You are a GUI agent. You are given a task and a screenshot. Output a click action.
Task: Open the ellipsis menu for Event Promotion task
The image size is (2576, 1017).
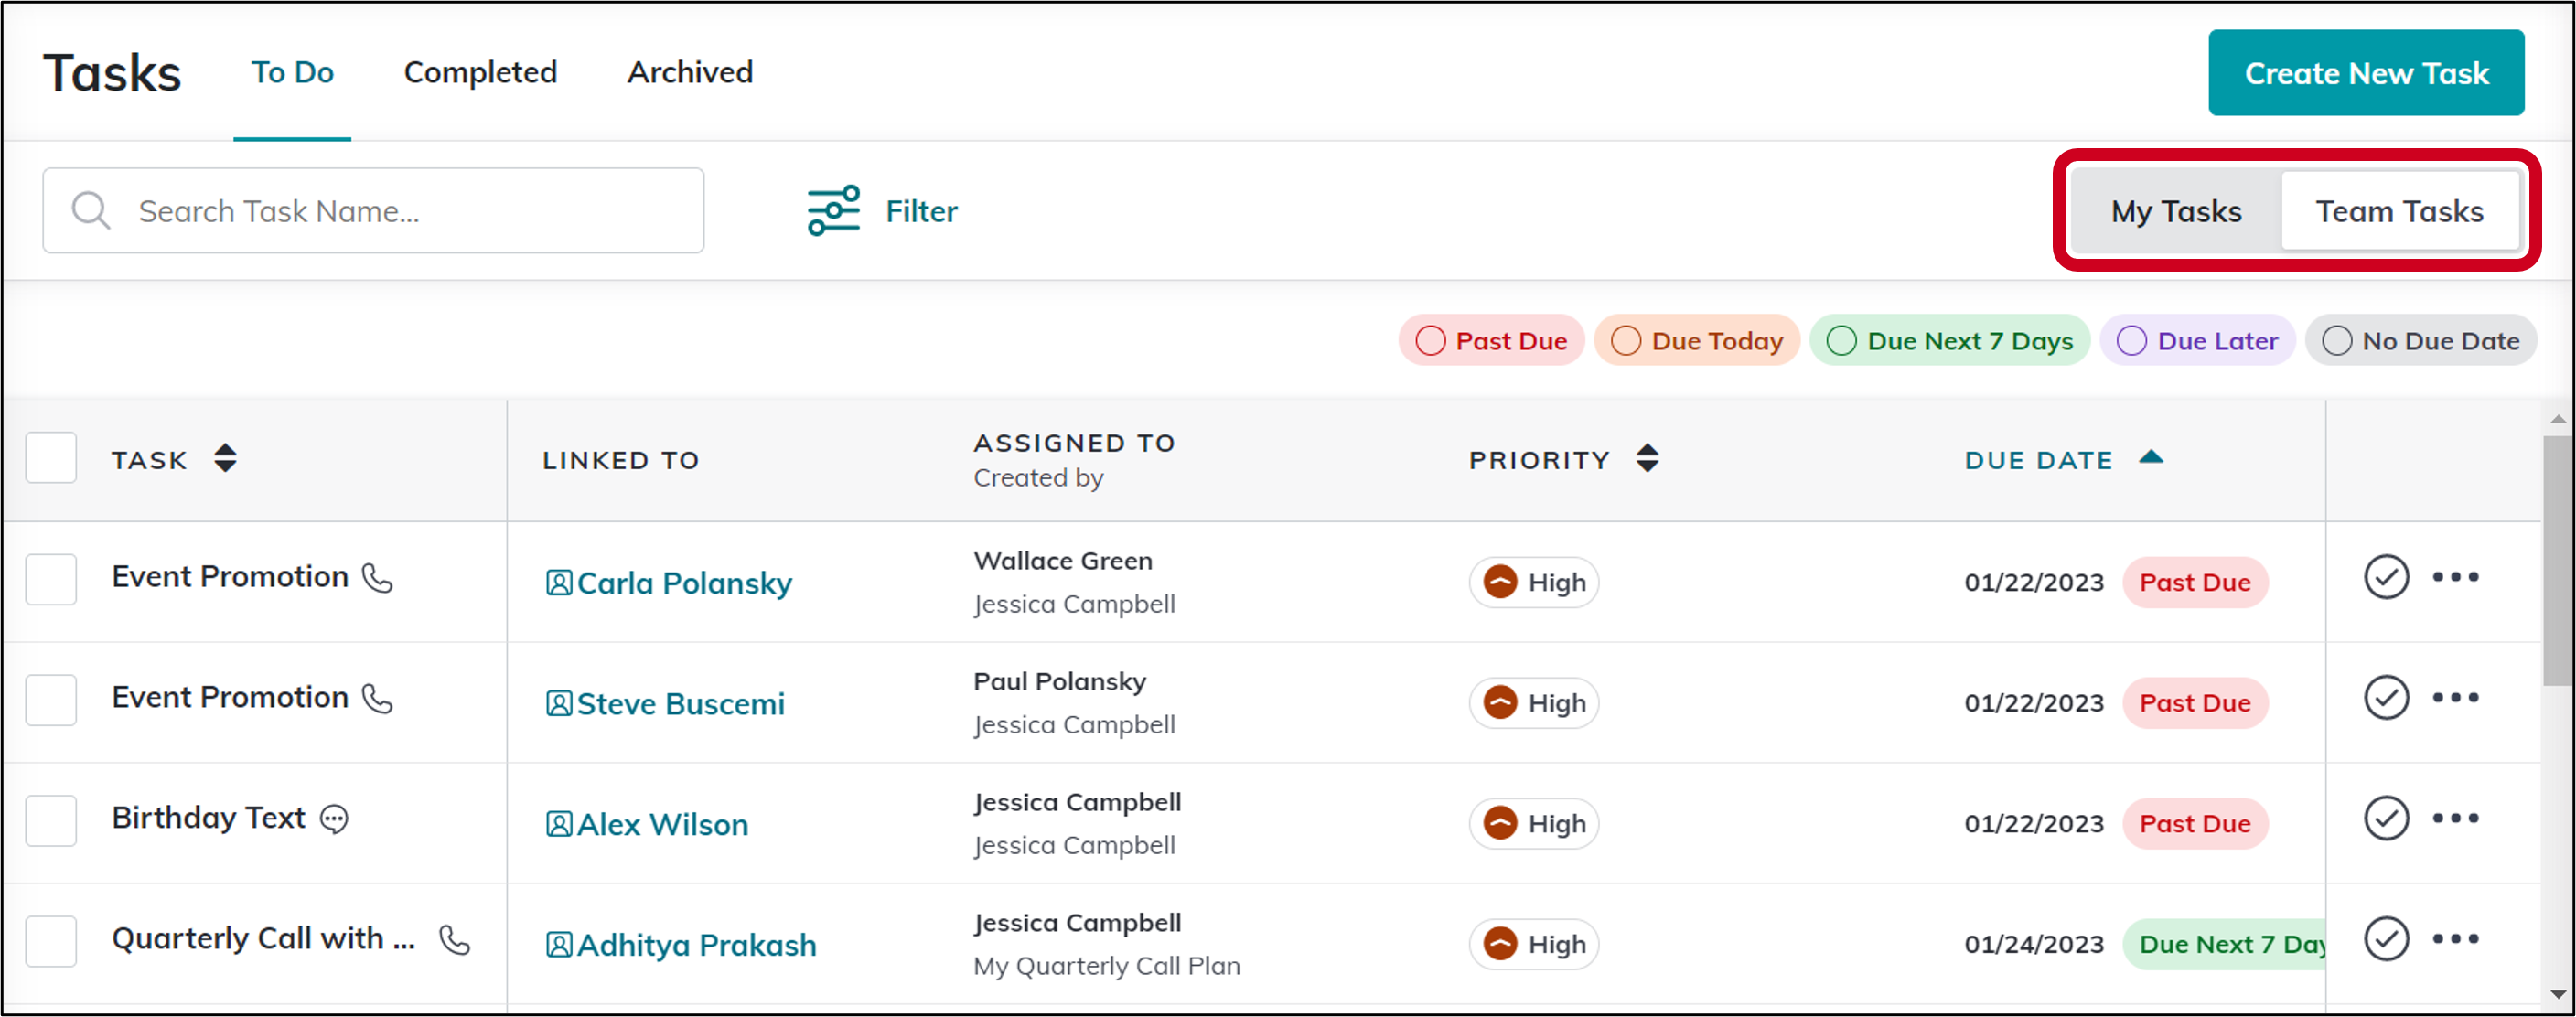[x=2458, y=577]
